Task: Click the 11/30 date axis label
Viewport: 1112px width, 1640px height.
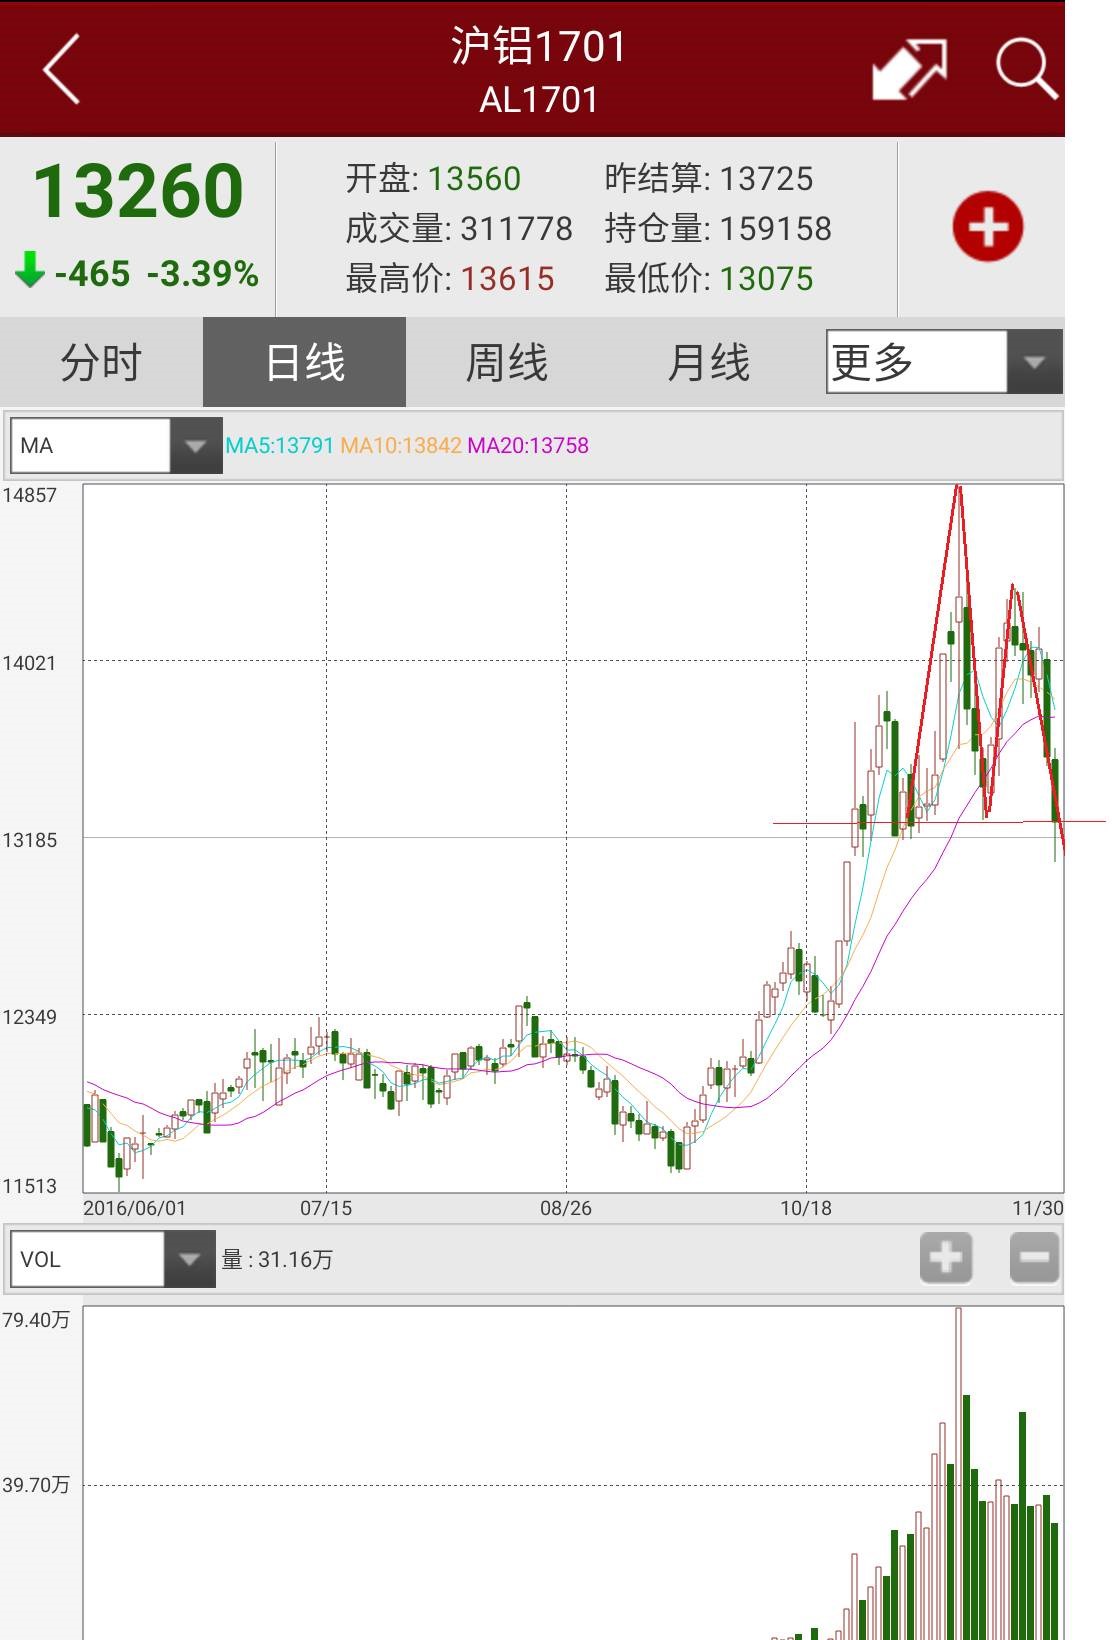Action: click(x=1038, y=1208)
